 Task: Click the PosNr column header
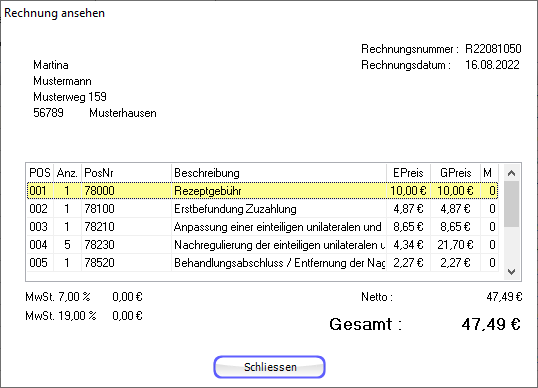click(x=126, y=173)
